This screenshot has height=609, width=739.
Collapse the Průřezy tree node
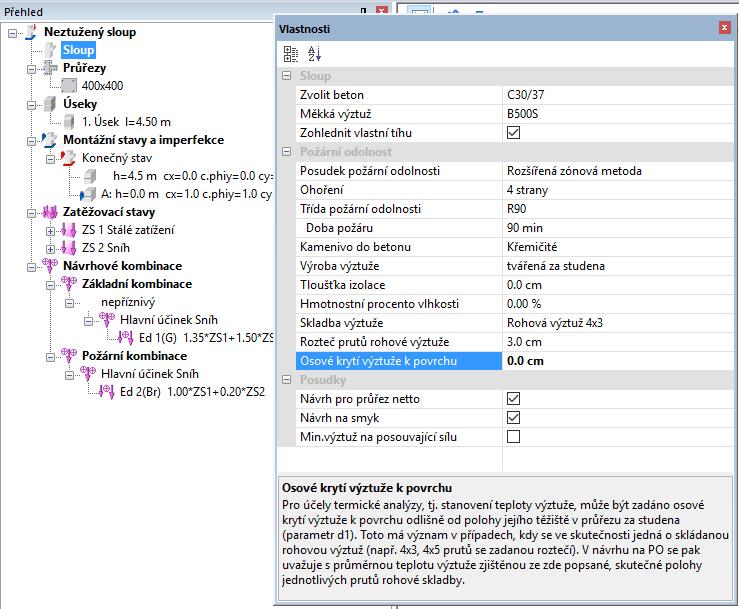(31, 69)
